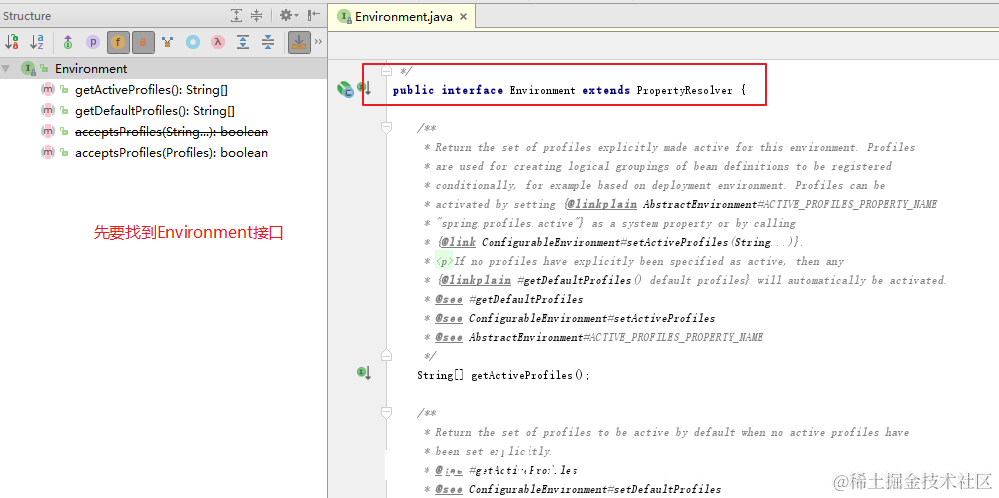Screen dimensions: 999x498
Task: Click 'String[] getActiveProfiles();' code line
Action: click(x=503, y=376)
